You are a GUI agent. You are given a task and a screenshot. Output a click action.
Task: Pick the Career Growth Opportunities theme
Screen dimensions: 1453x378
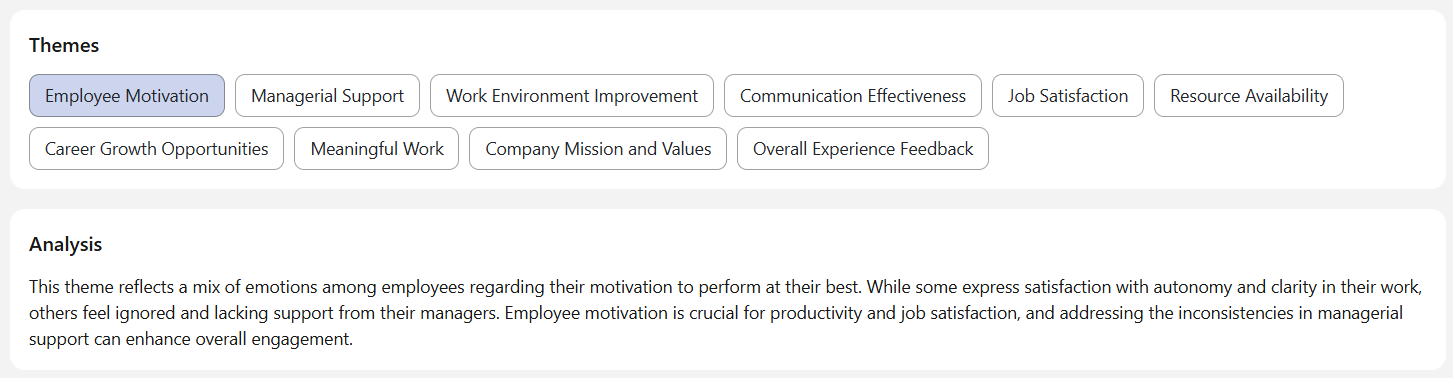(157, 149)
